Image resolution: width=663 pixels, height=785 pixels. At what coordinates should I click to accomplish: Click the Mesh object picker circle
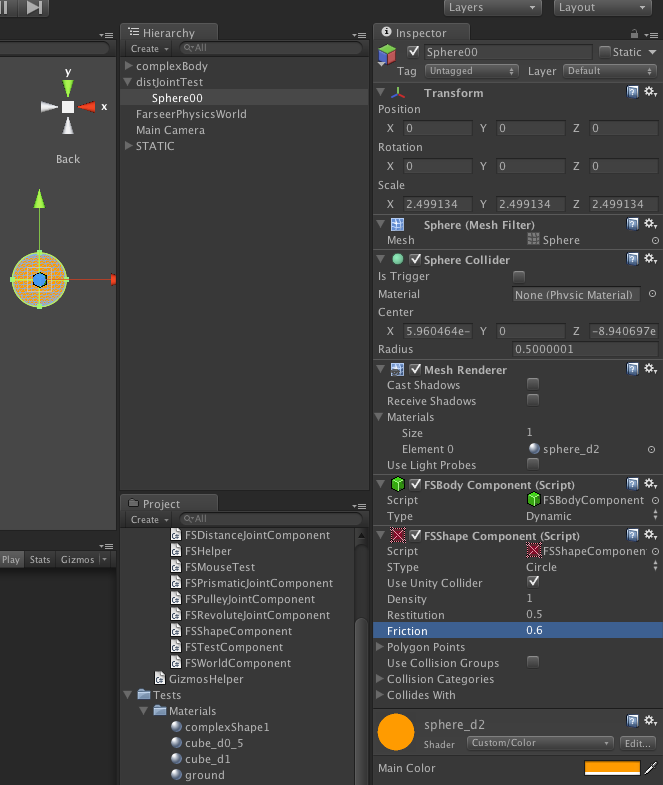tap(655, 241)
